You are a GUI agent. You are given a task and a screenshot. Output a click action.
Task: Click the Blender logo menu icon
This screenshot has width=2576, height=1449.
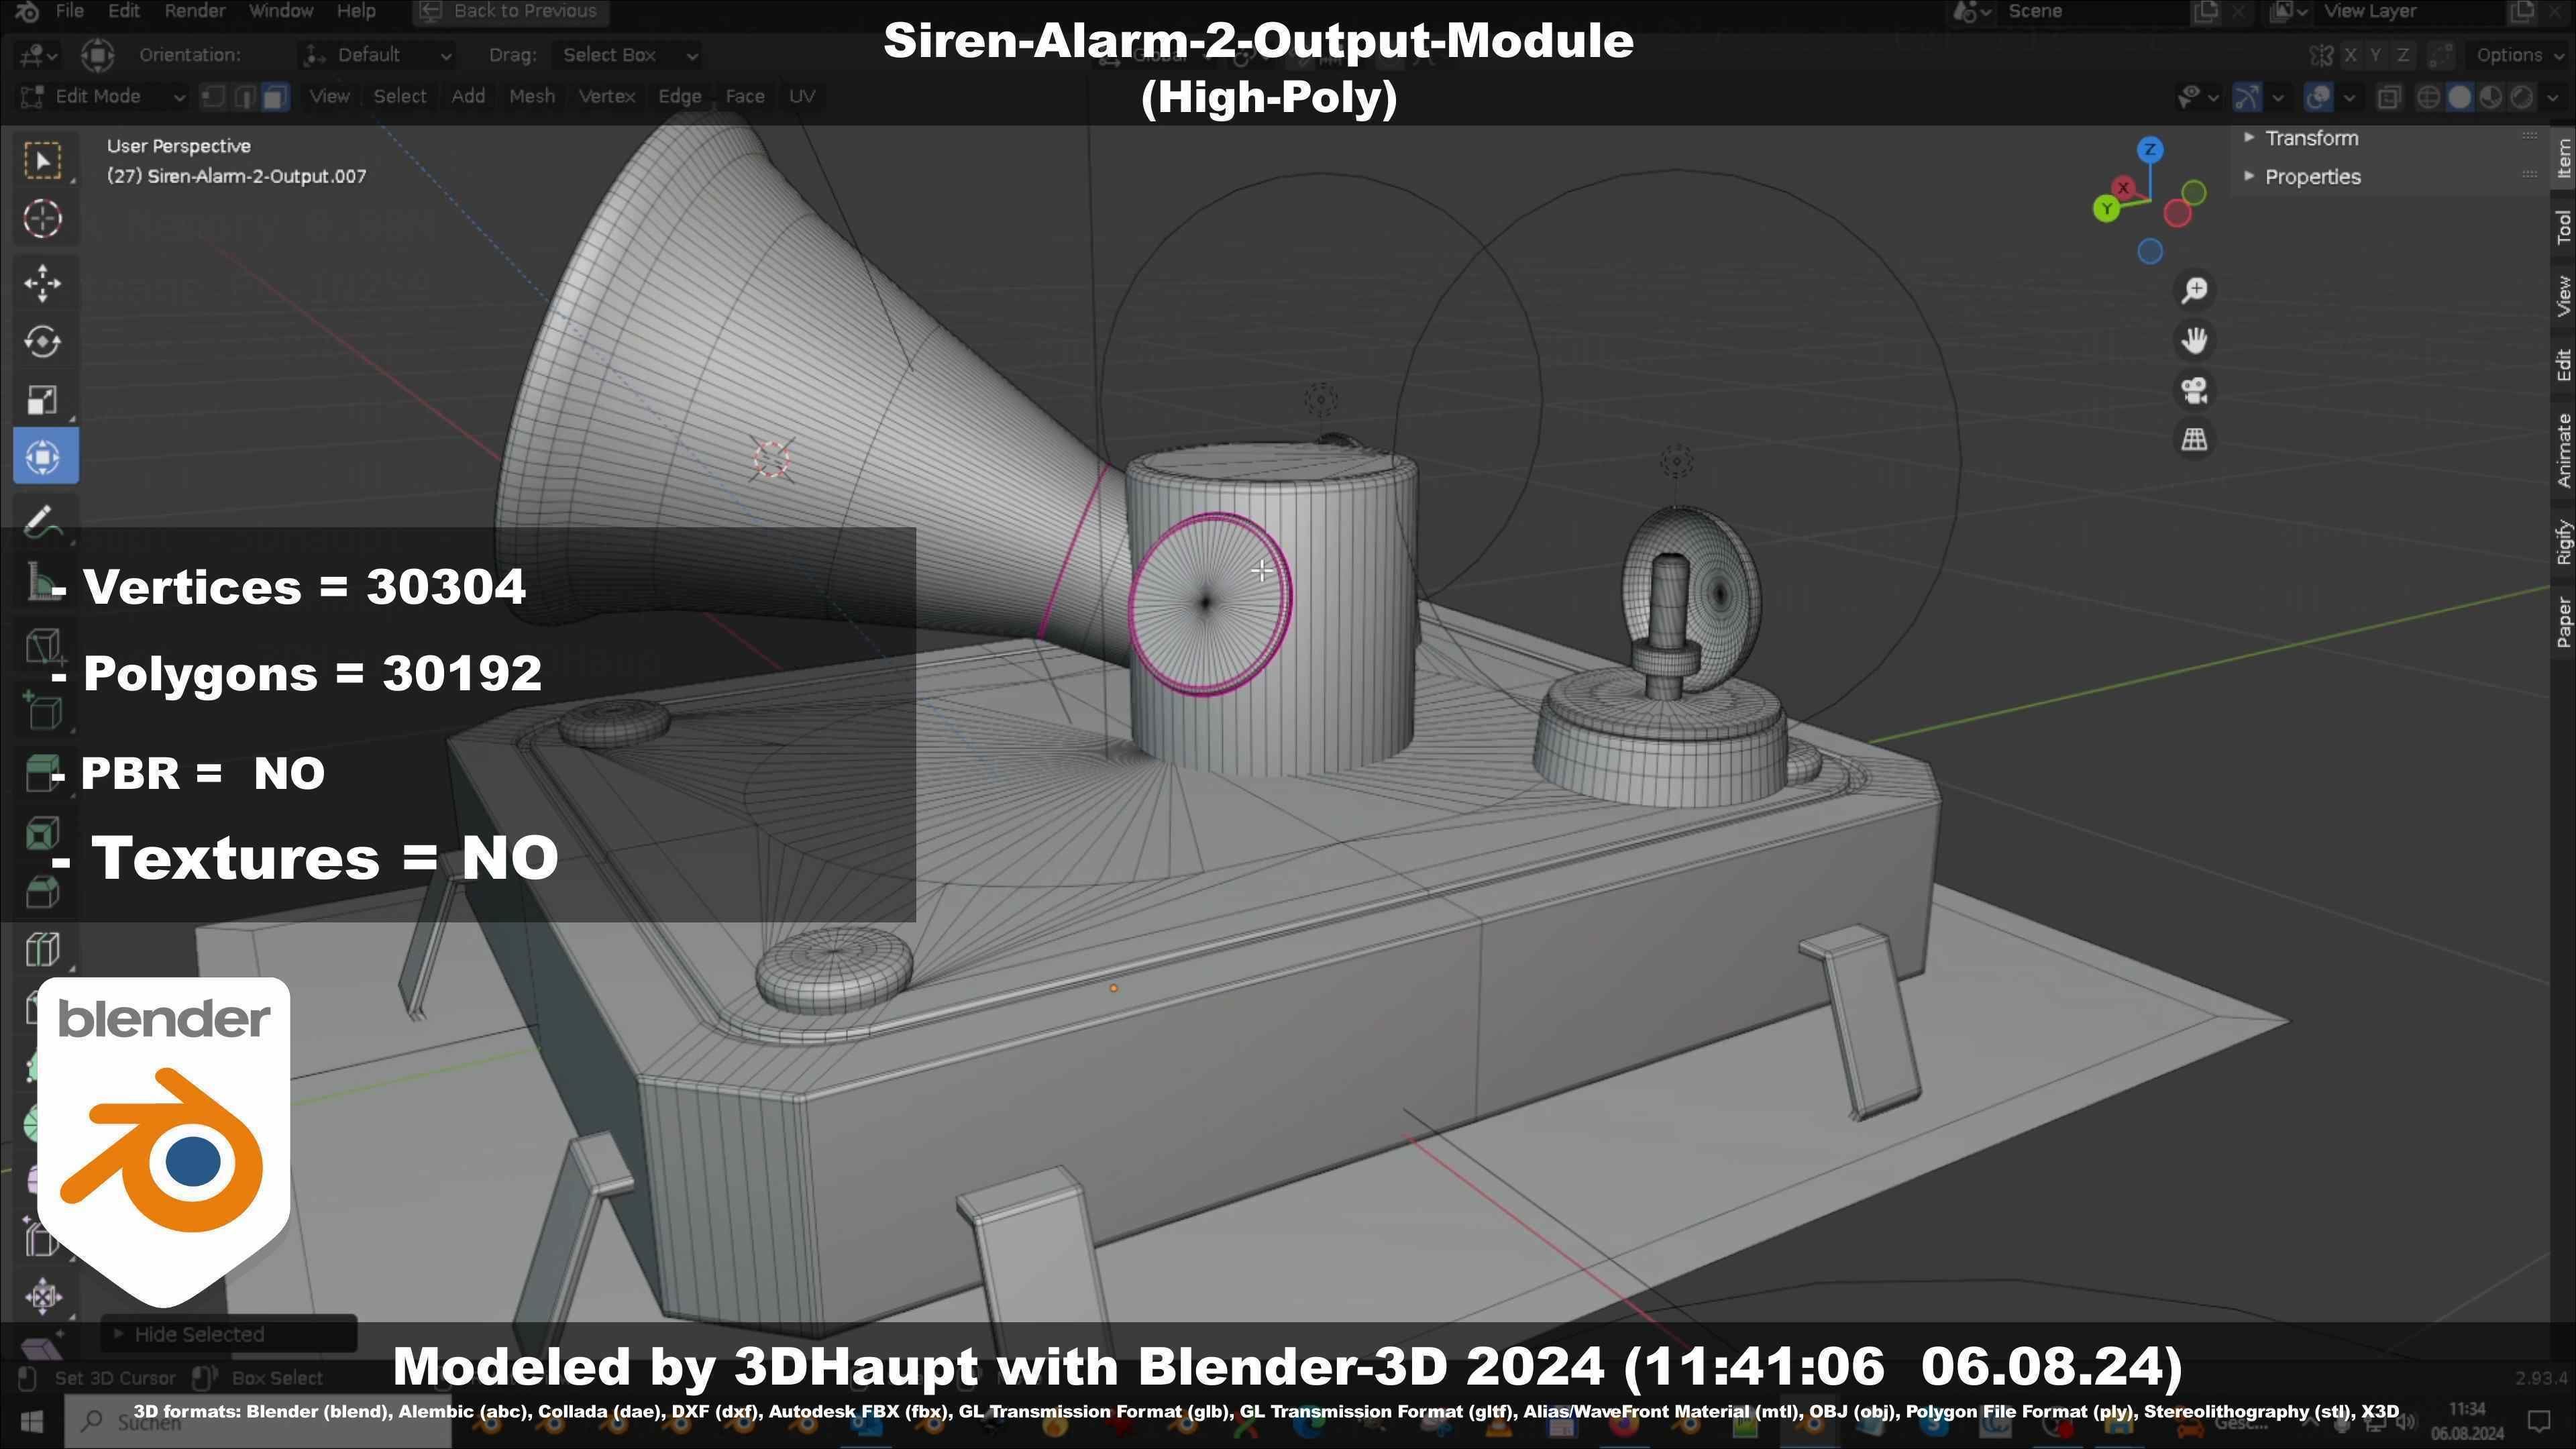click(x=27, y=11)
